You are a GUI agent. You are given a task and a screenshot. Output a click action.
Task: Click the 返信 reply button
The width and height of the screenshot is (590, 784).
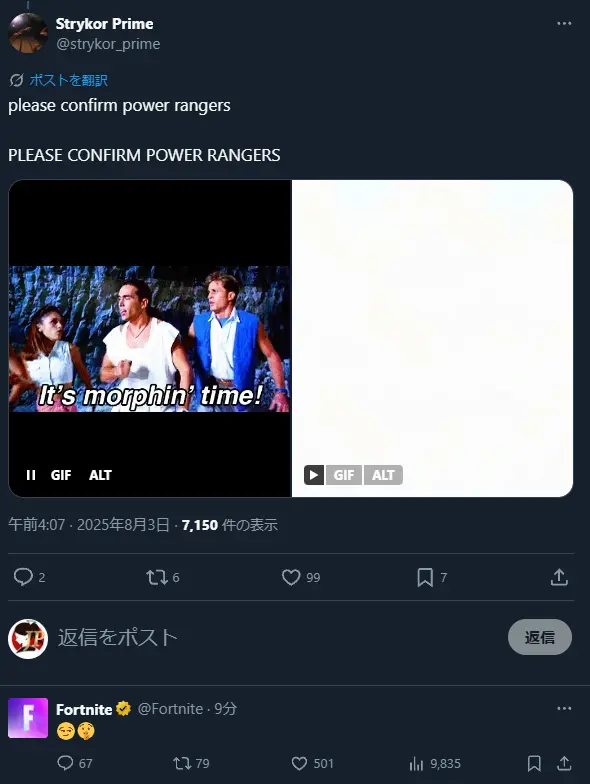pyautogui.click(x=540, y=637)
